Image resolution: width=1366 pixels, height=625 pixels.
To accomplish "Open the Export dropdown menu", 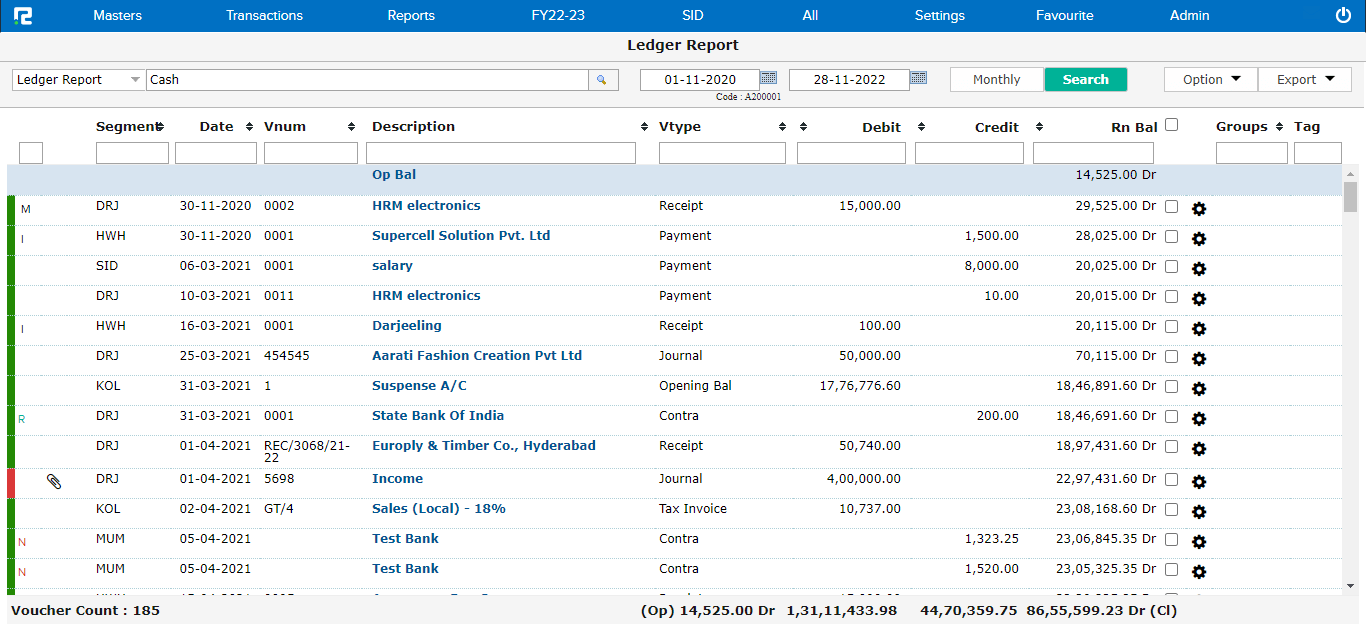I will (1305, 80).
